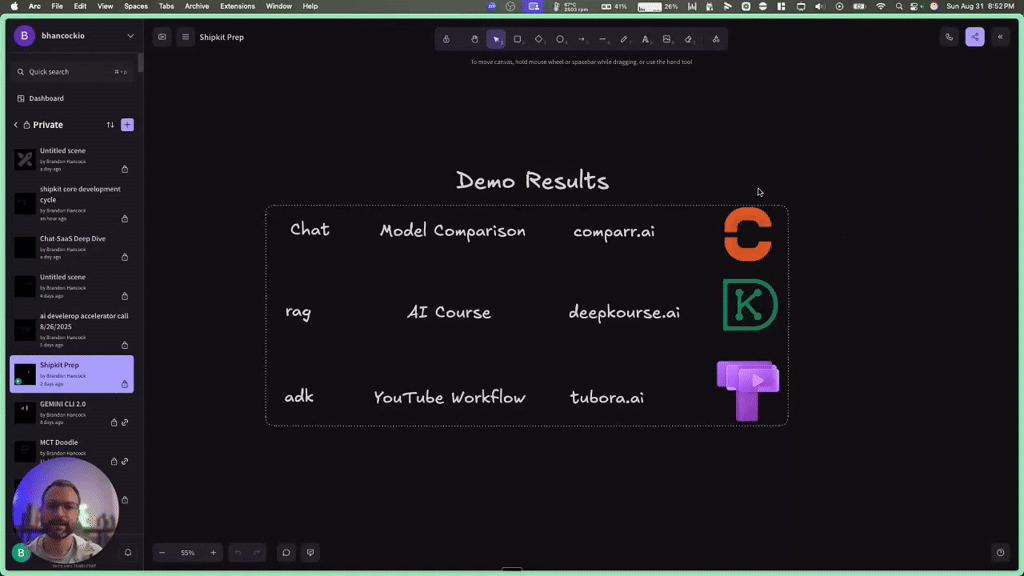Open the Spaces menu
1024x576 pixels.
coord(136,6)
